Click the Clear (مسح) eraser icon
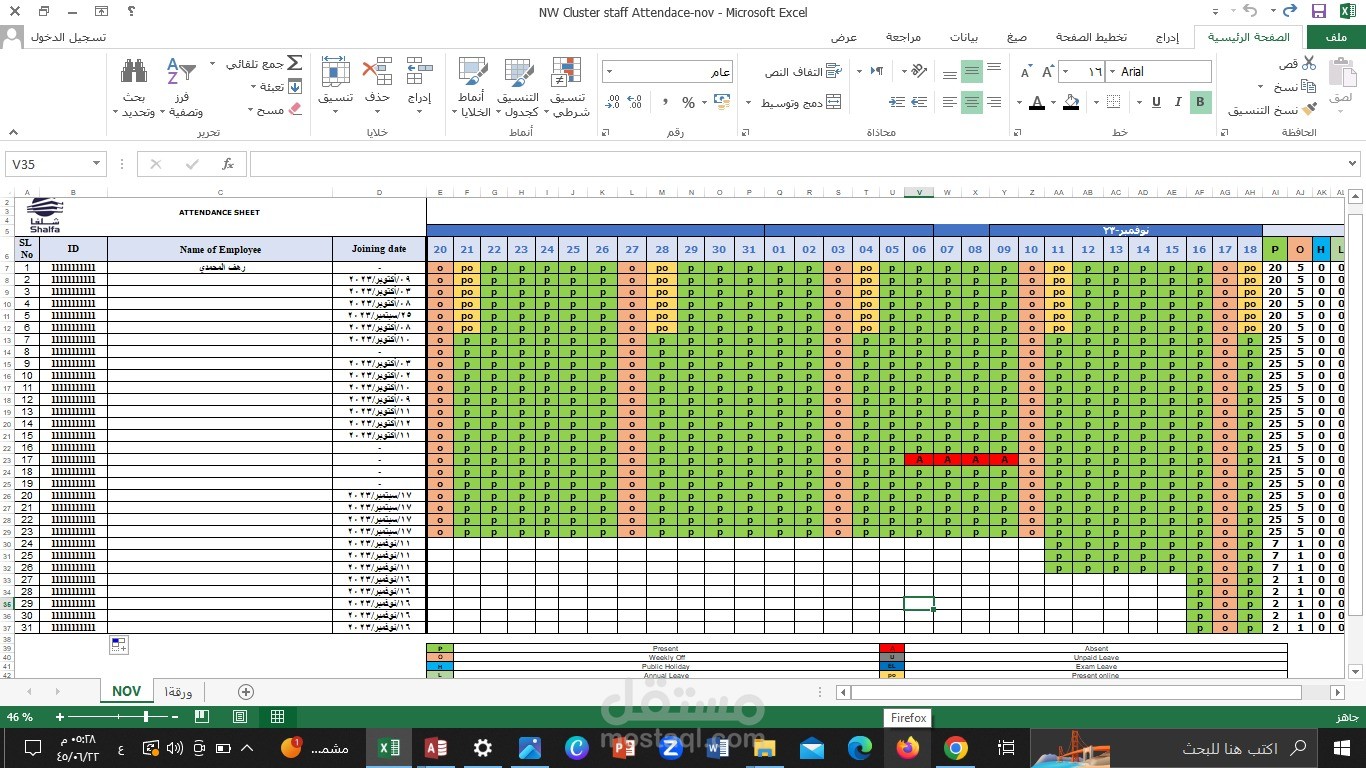 coord(294,110)
